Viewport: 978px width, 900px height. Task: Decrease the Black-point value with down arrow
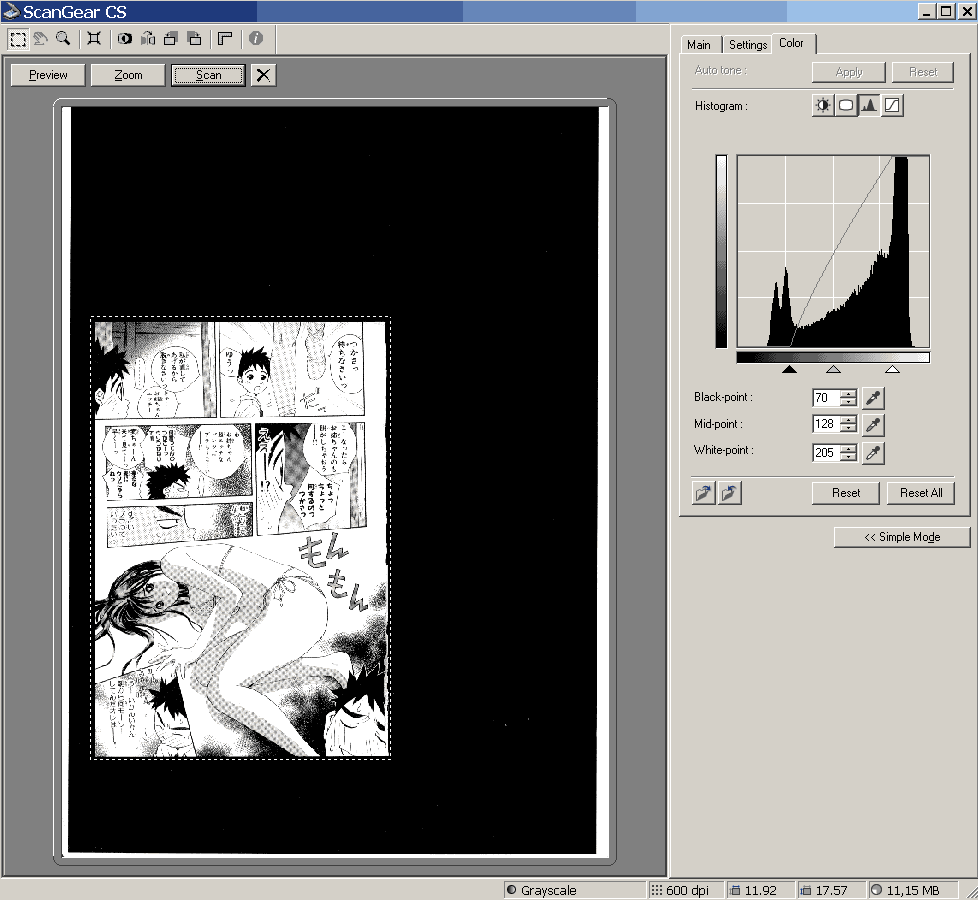848,402
